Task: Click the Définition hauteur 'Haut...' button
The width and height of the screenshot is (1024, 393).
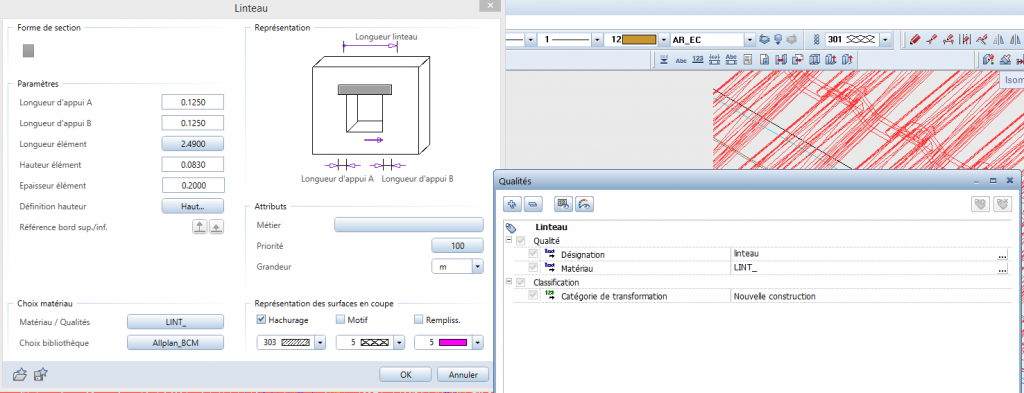Action: pos(193,206)
